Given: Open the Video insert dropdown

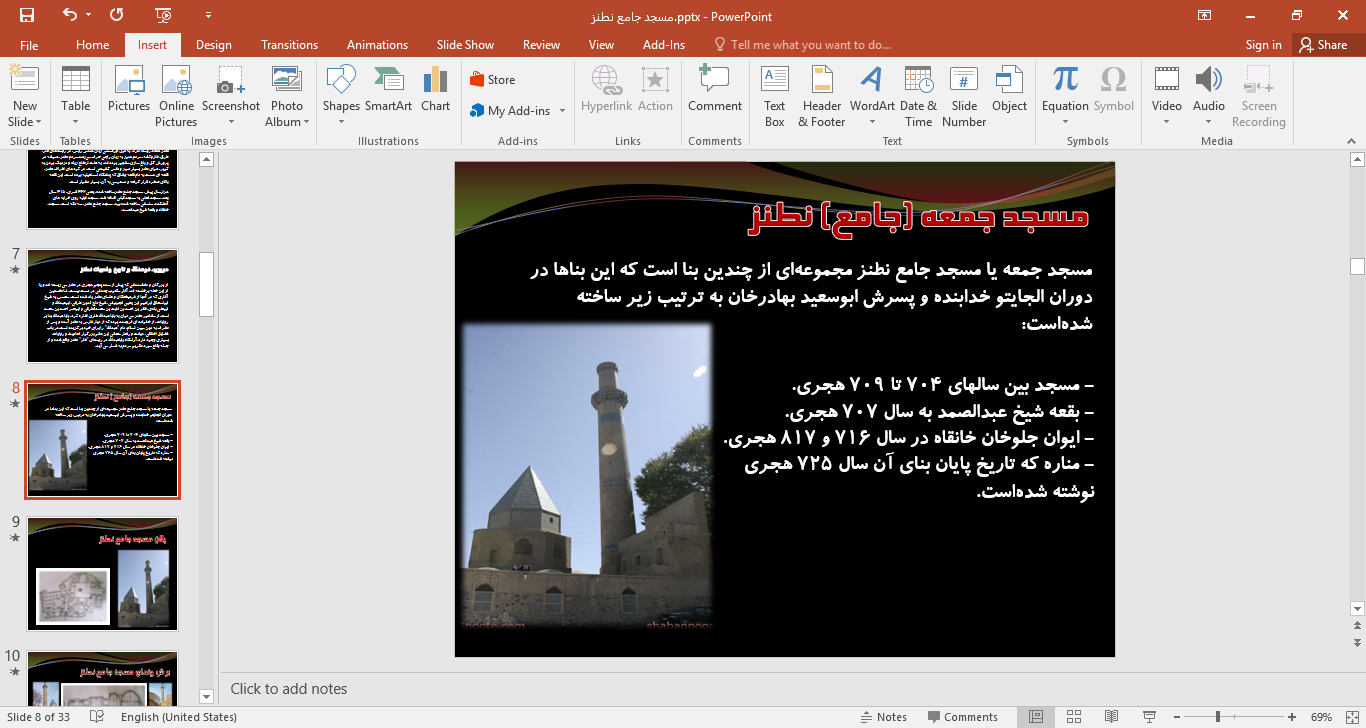Looking at the screenshot, I should click(x=1166, y=122).
